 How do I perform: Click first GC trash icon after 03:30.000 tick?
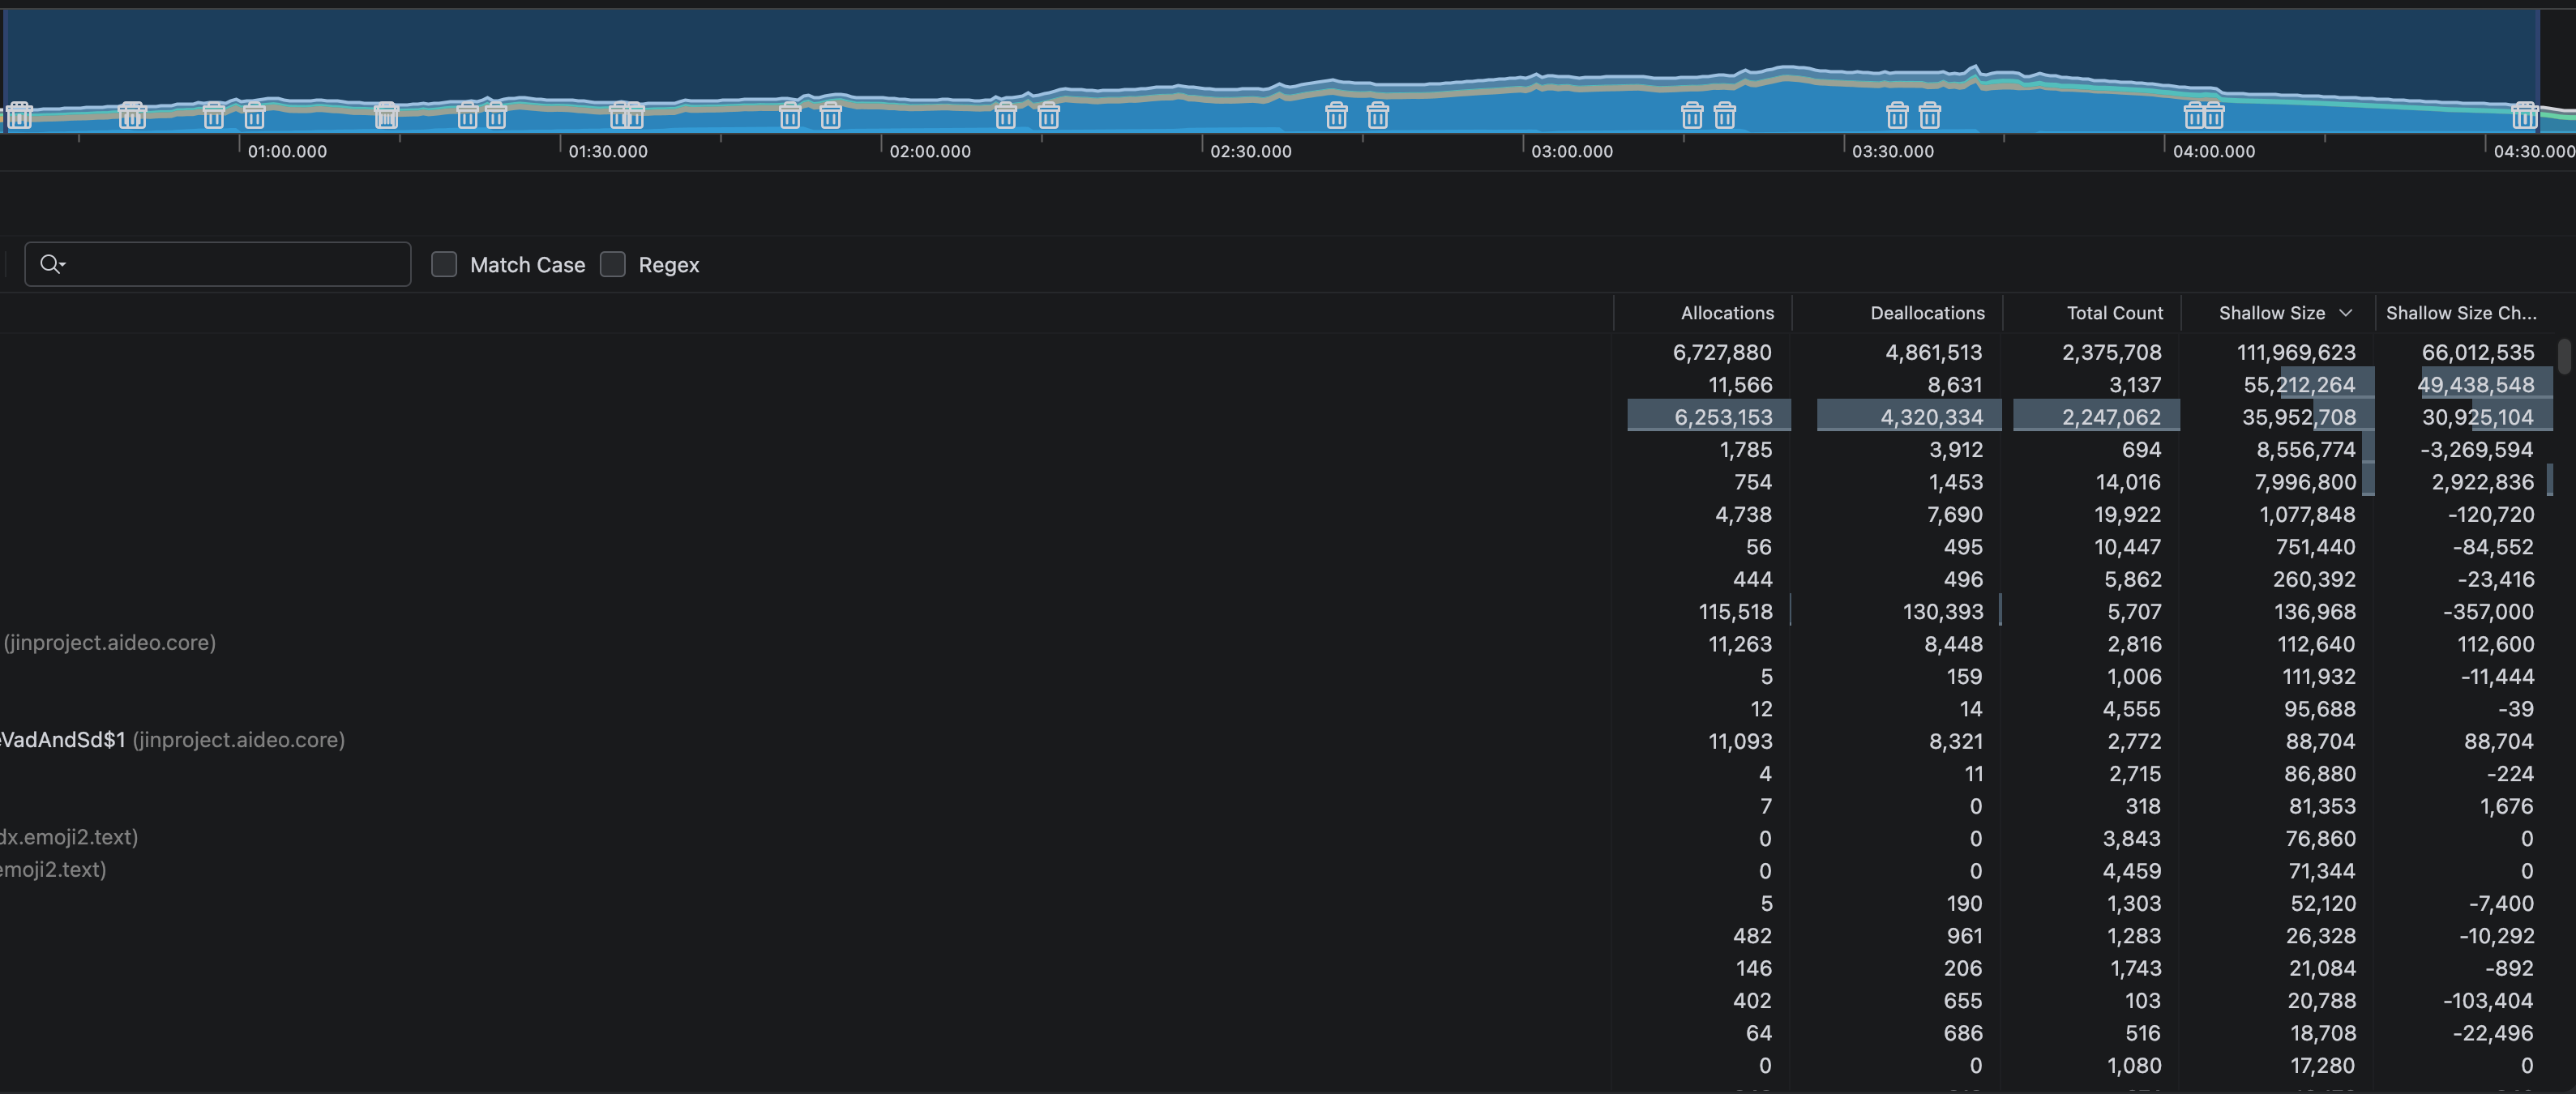[x=1897, y=116]
